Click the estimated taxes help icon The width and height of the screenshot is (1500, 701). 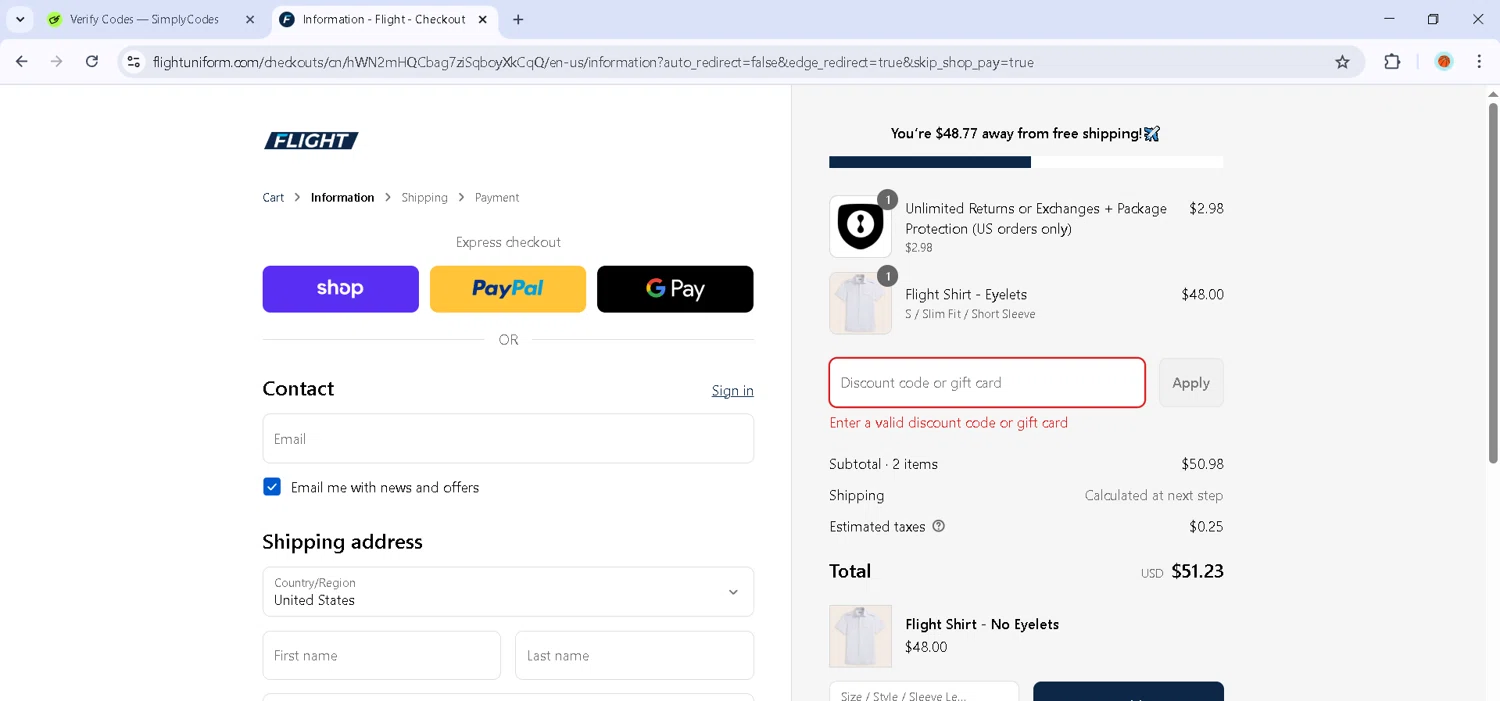pos(938,526)
